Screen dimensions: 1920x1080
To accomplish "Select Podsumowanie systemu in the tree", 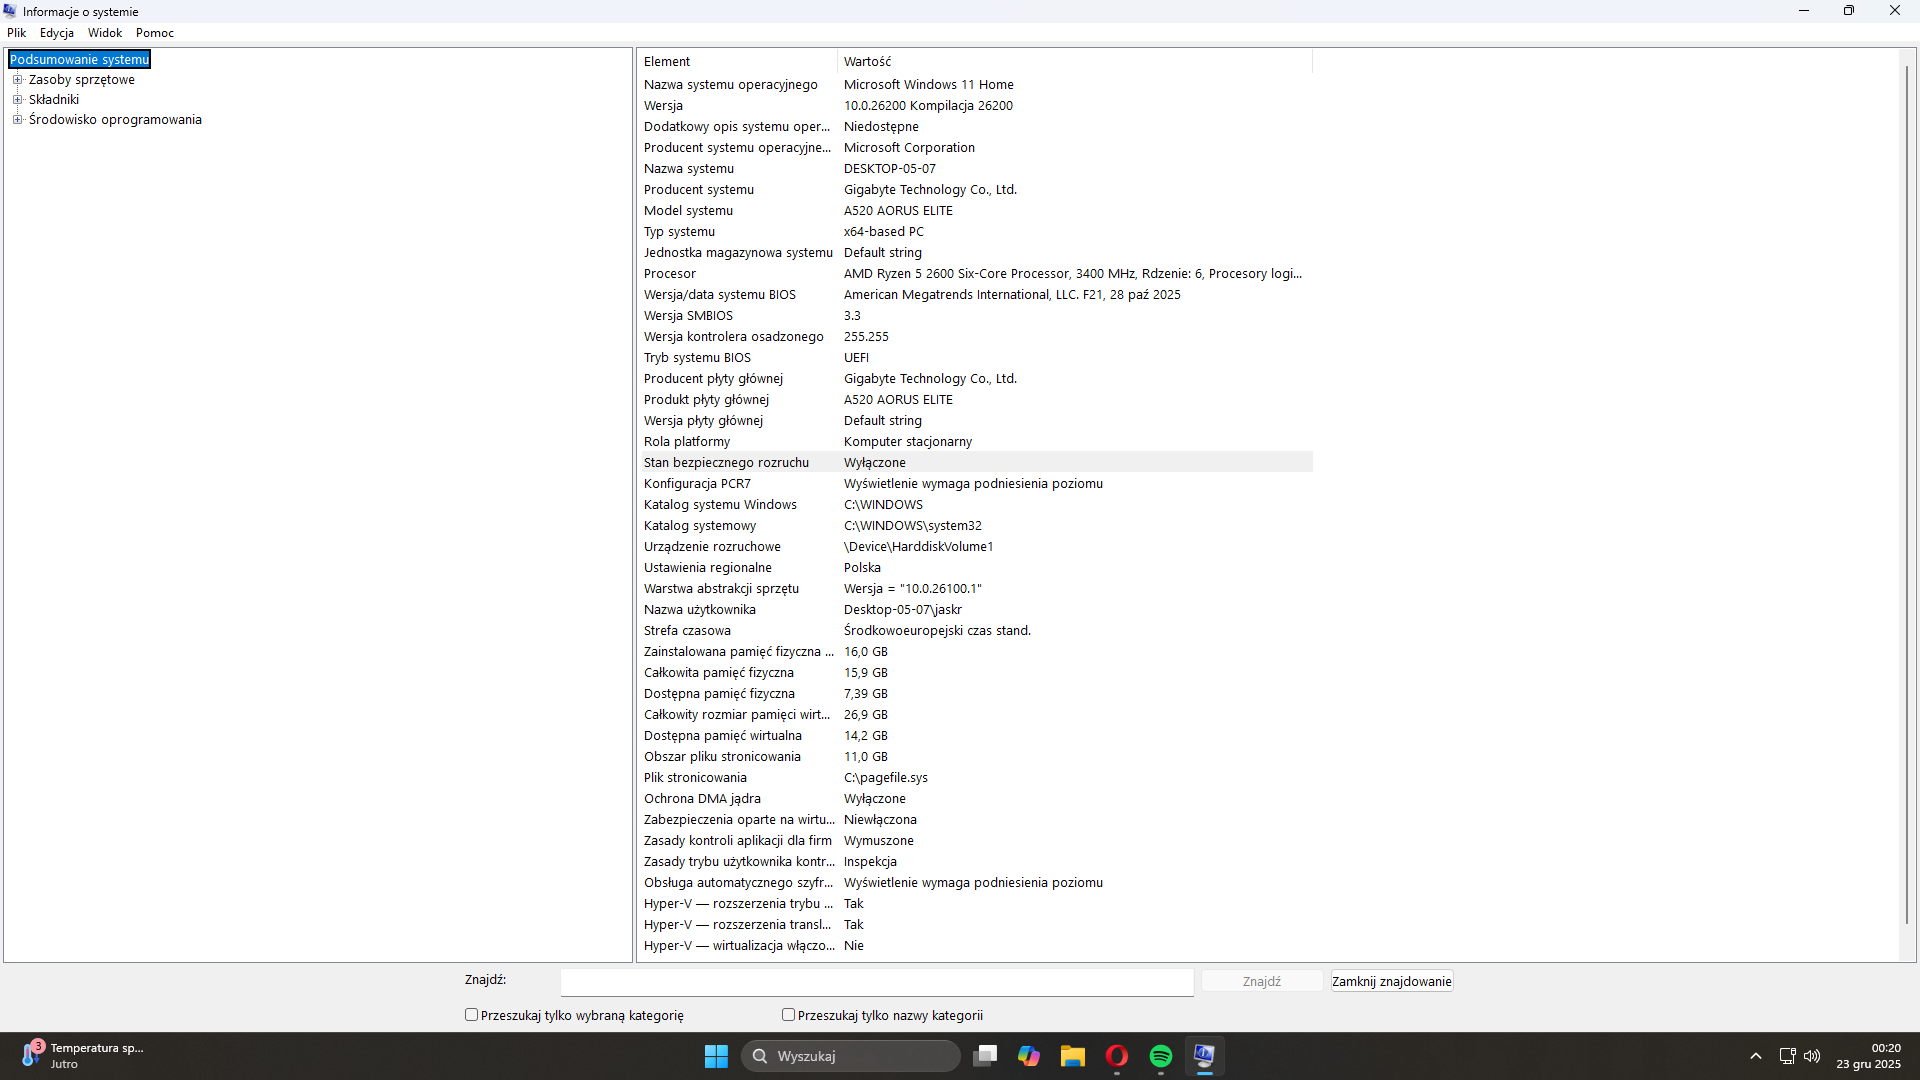I will click(80, 60).
